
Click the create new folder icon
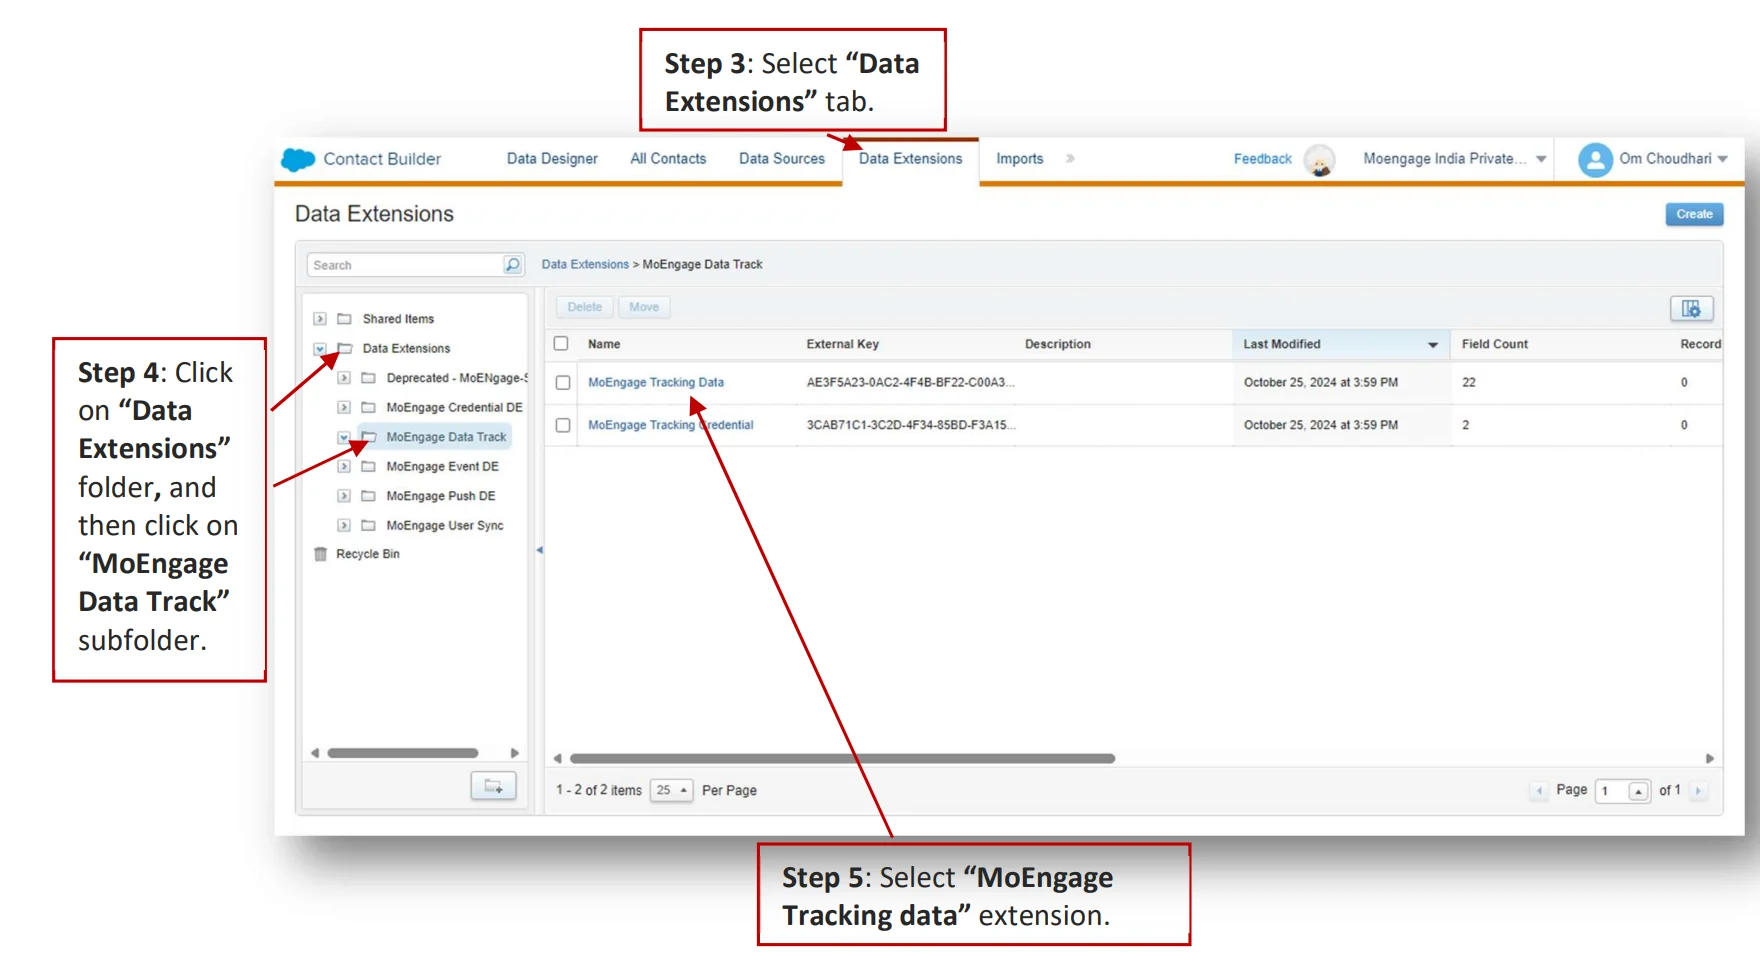(494, 787)
